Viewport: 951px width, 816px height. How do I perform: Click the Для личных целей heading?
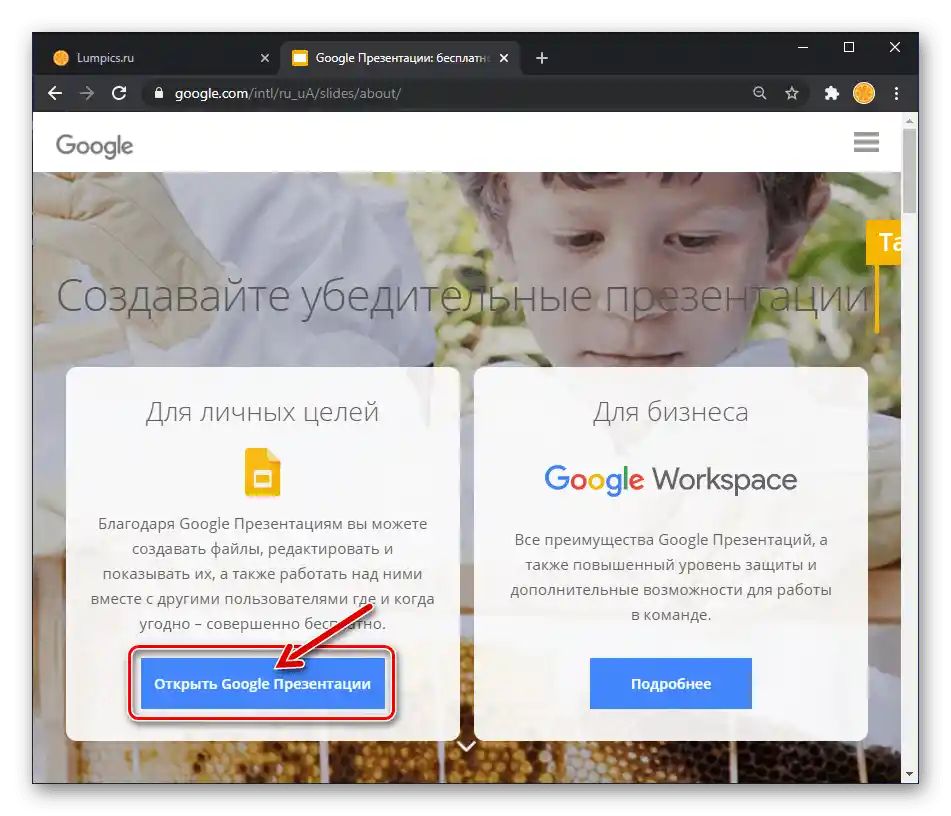(263, 412)
